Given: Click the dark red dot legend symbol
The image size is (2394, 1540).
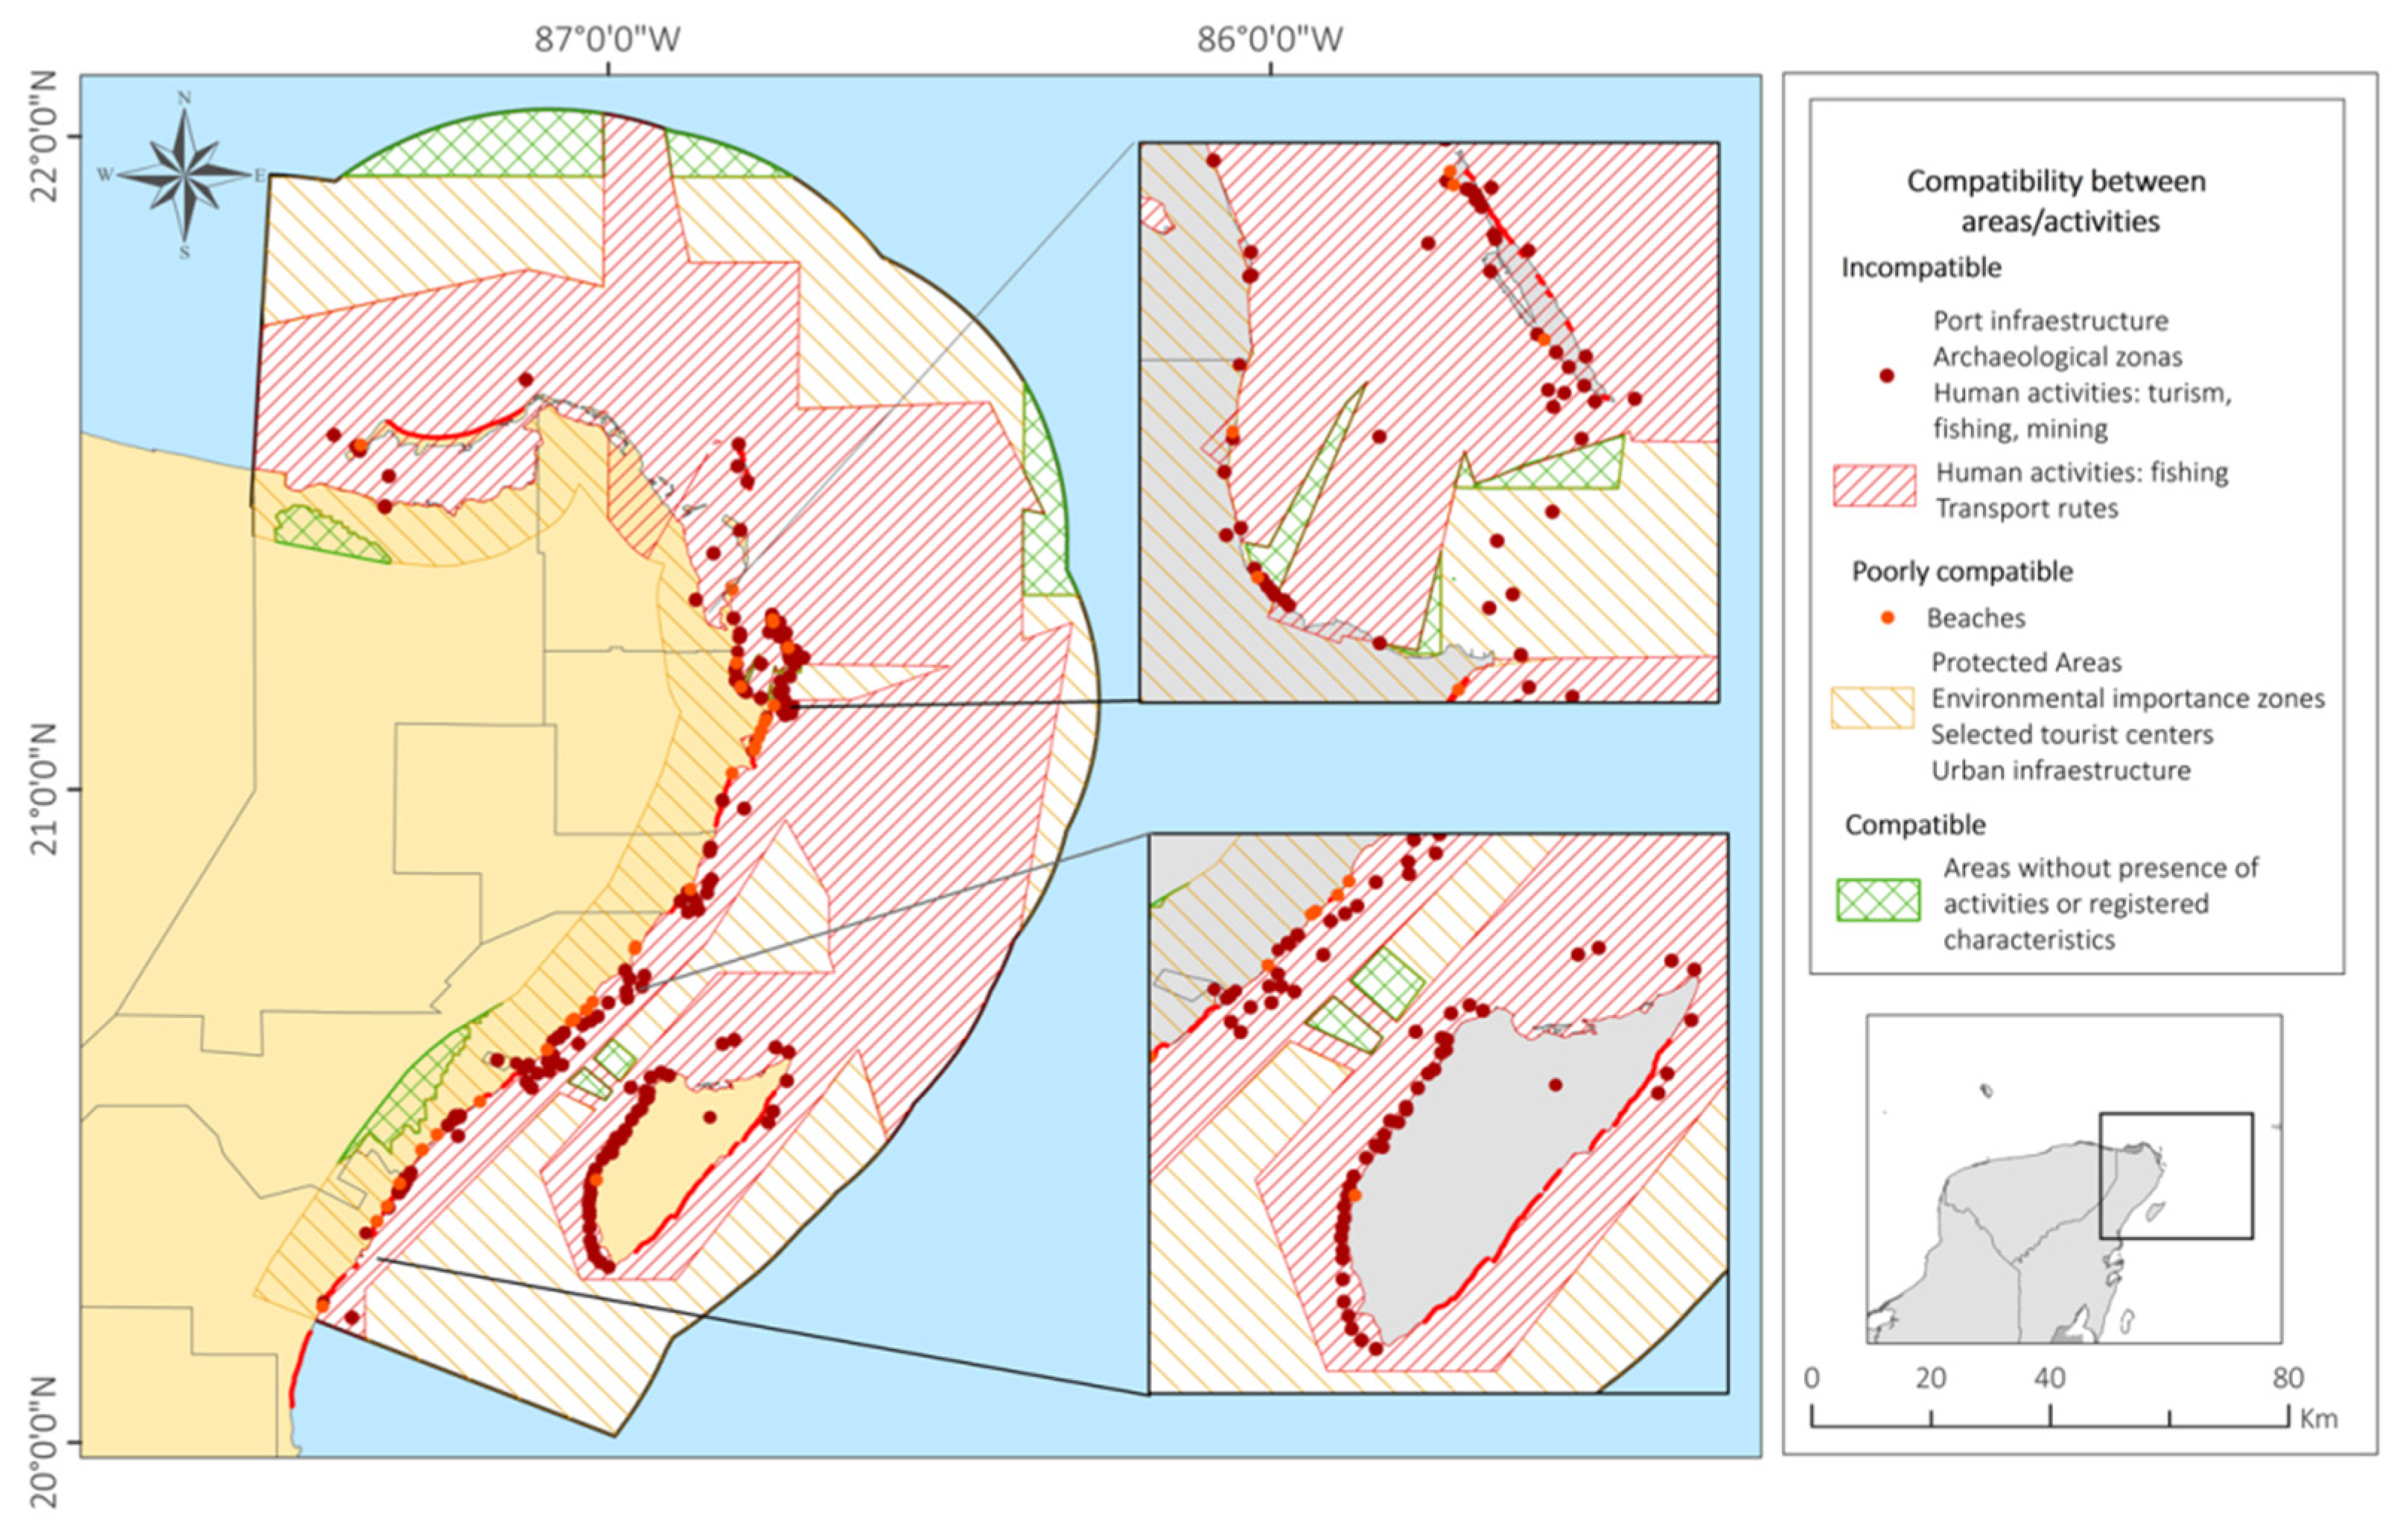Looking at the screenshot, I should click(x=1887, y=376).
